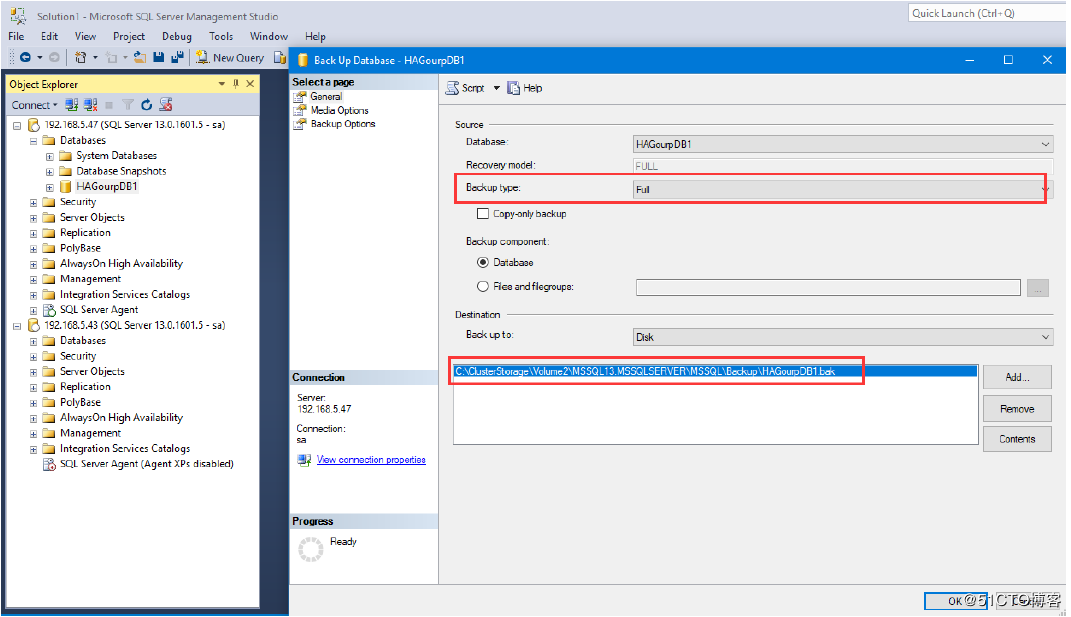Click the Files and filegroups text field
The width and height of the screenshot is (1071, 617).
point(829,288)
